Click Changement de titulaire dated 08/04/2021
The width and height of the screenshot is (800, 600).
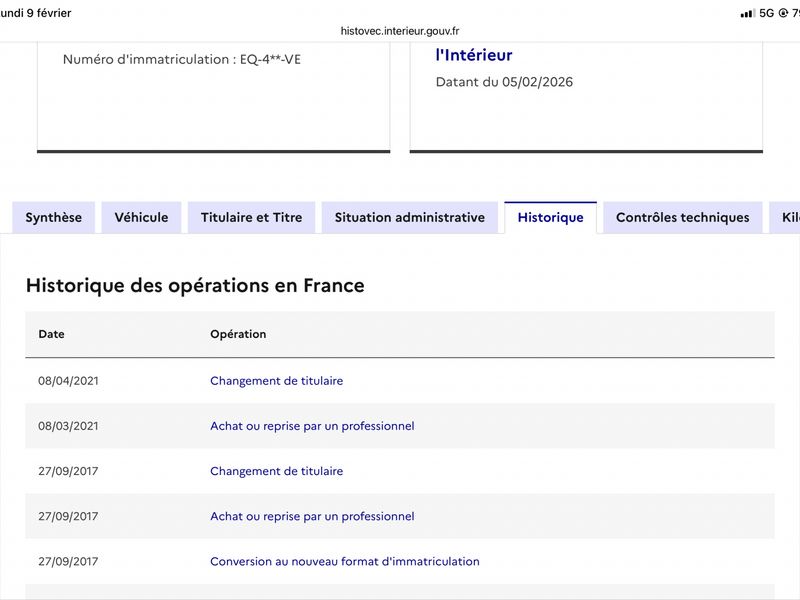[277, 381]
